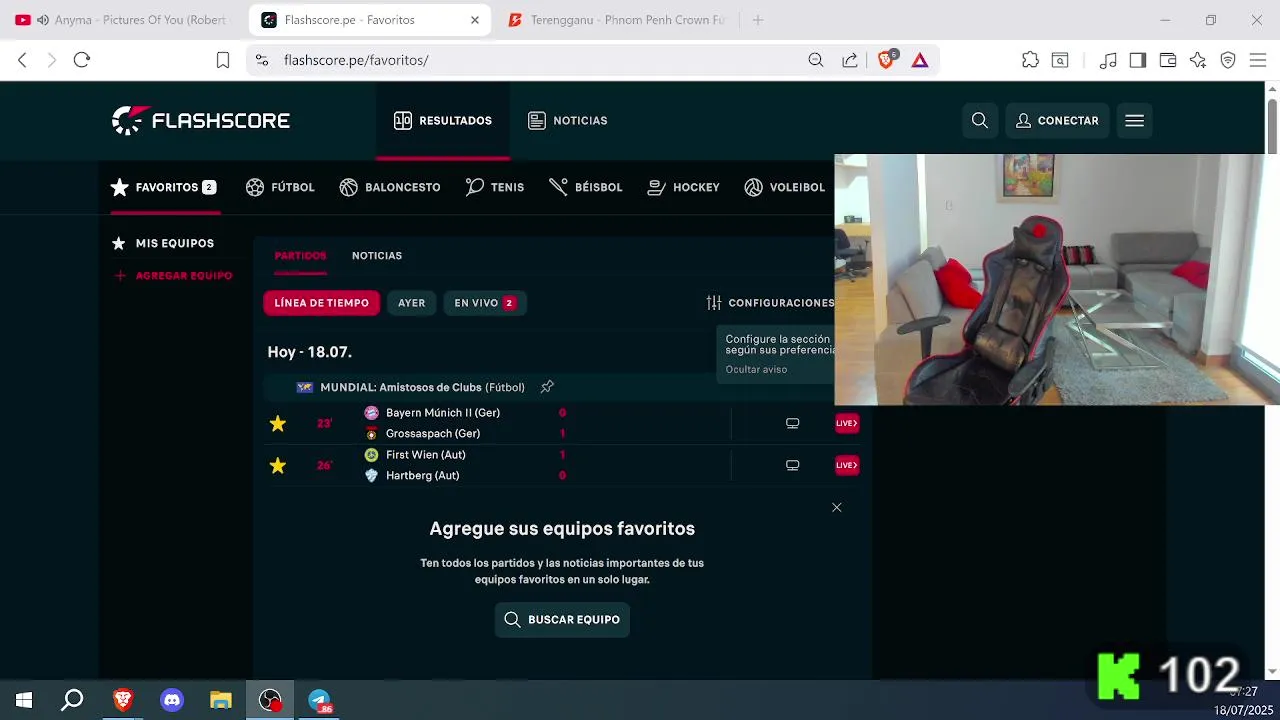1280x720 pixels.
Task: Open the Hartberg (Aut) team
Action: pos(423,476)
